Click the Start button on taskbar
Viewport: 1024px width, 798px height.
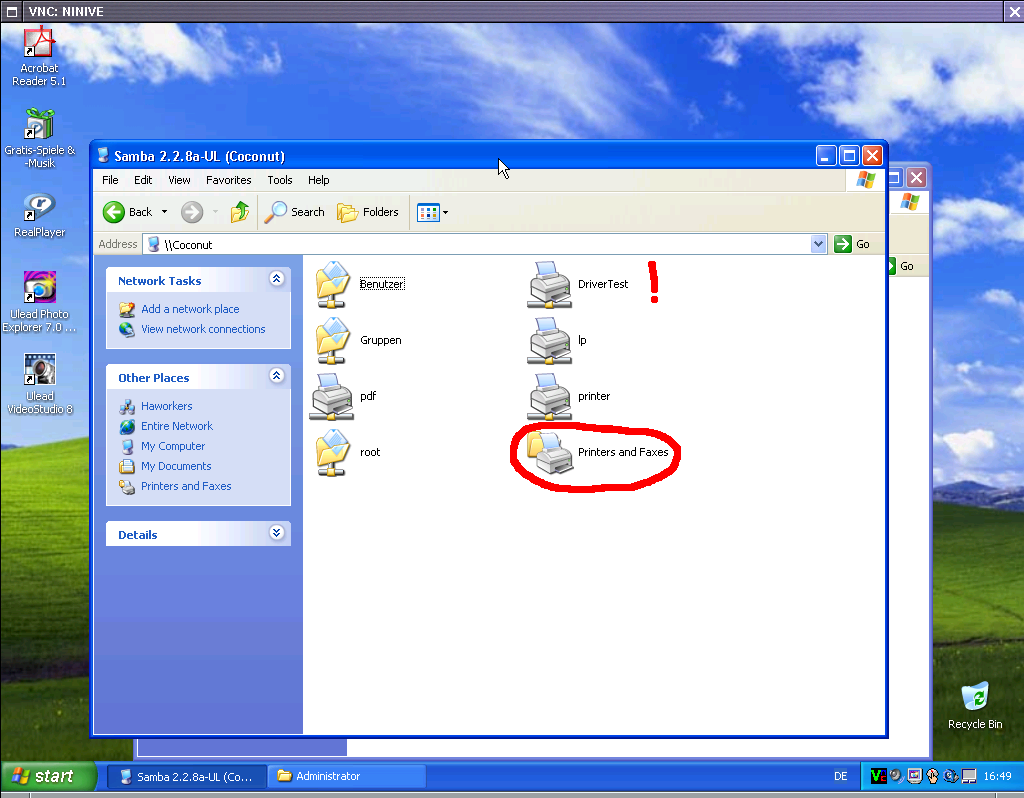point(48,776)
